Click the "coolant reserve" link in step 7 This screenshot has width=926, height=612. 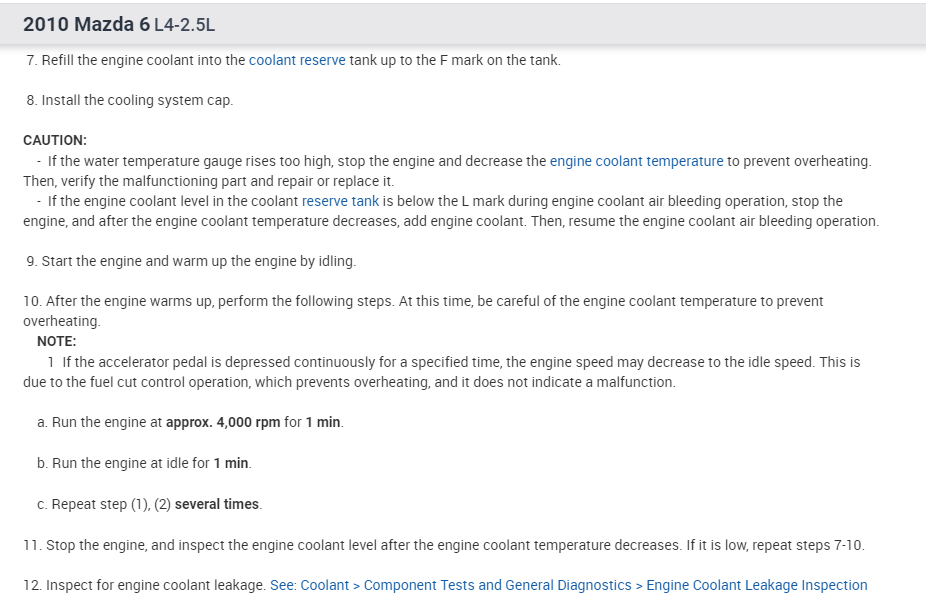point(297,60)
